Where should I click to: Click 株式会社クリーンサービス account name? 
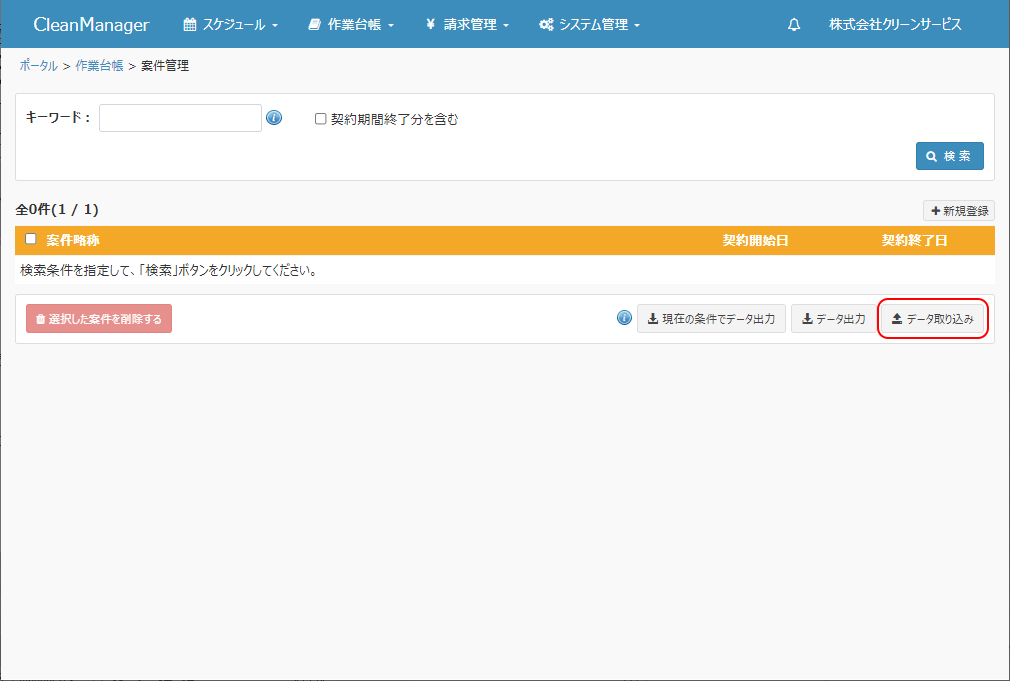(x=895, y=25)
